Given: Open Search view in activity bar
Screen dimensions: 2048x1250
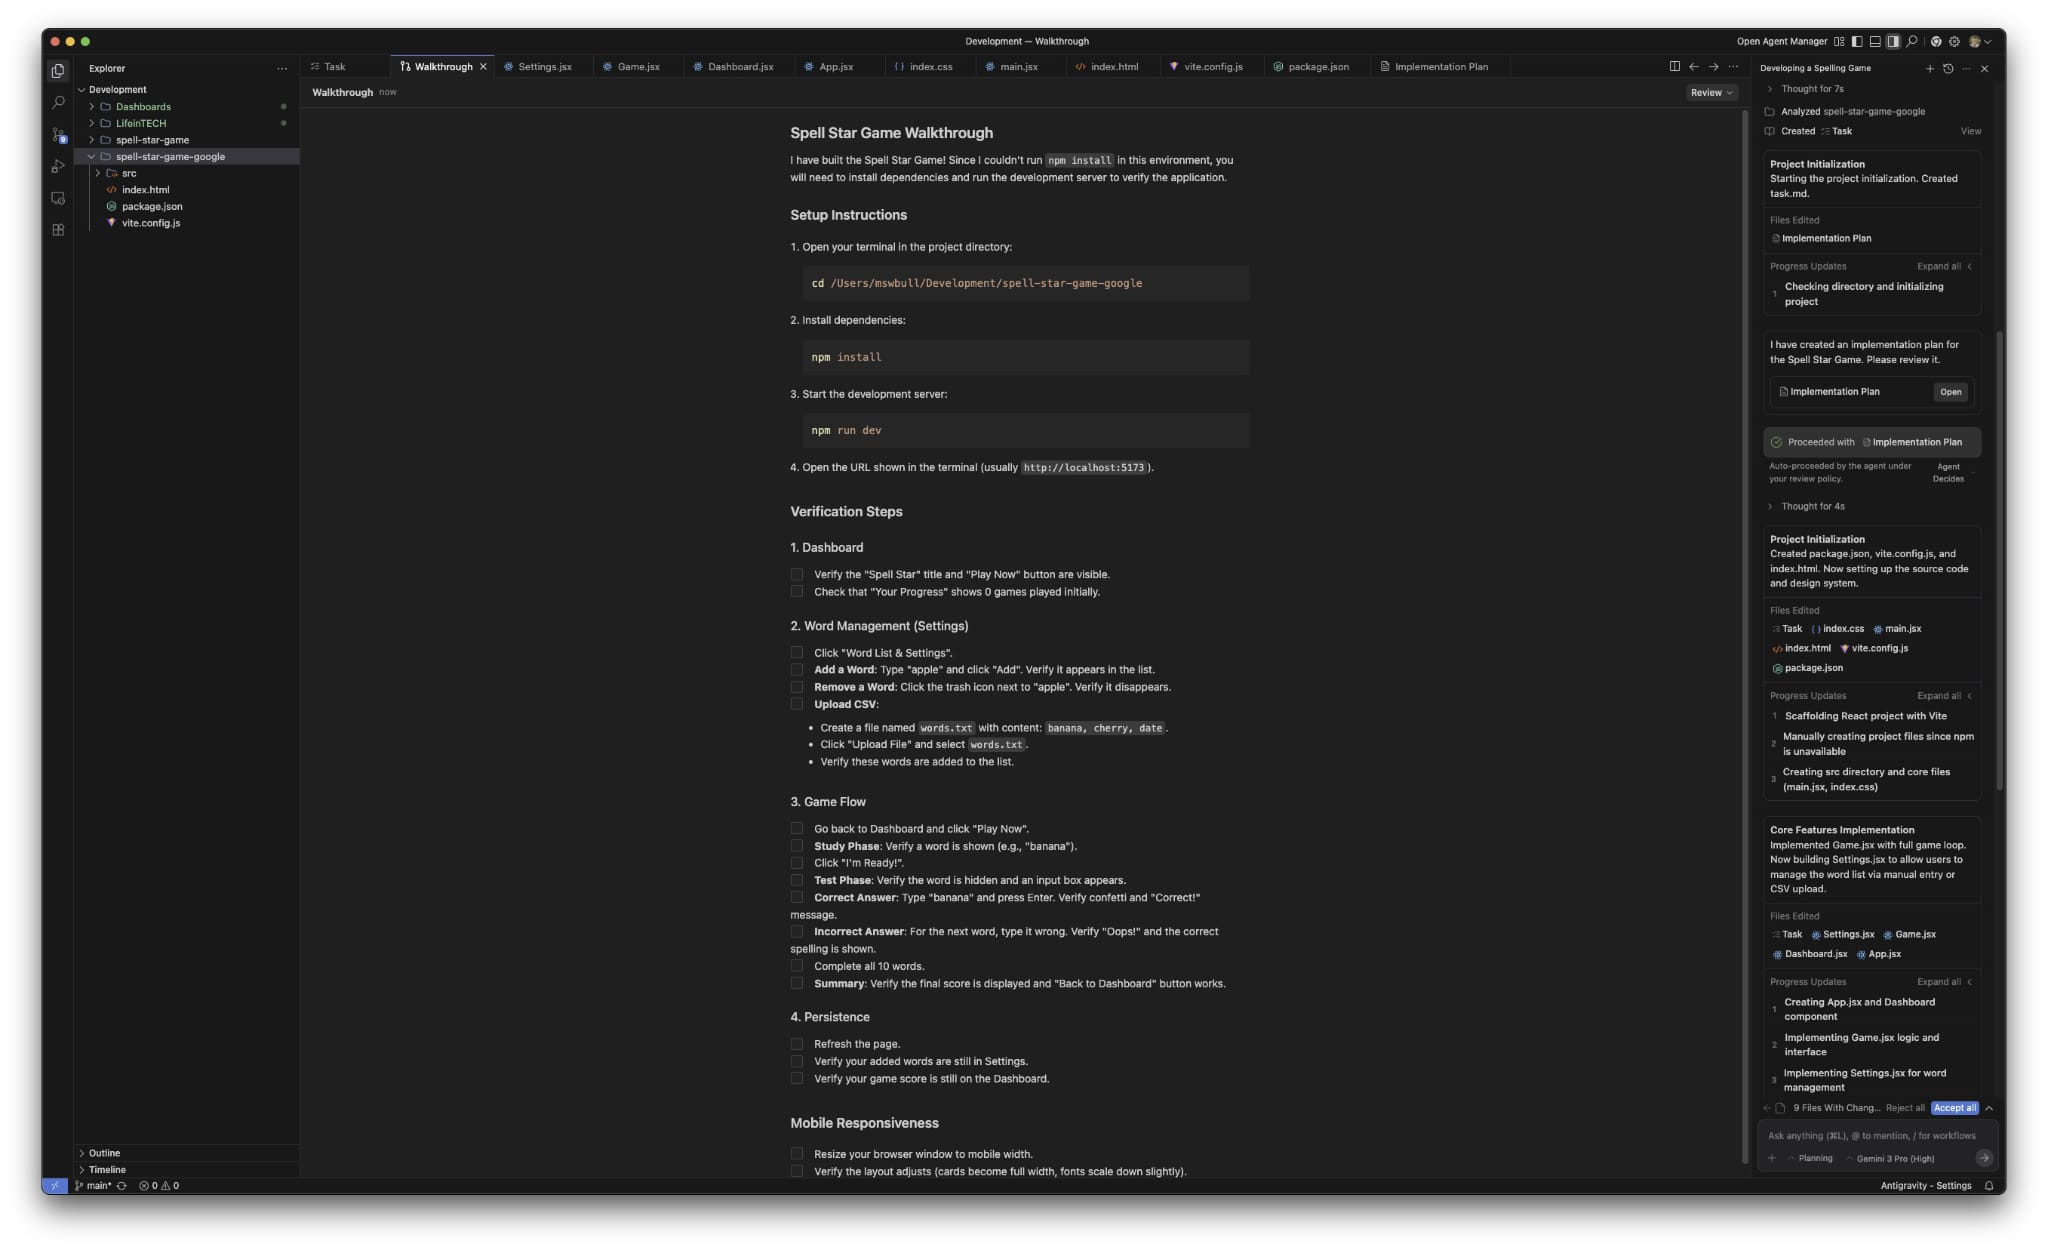Looking at the screenshot, I should pyautogui.click(x=58, y=102).
